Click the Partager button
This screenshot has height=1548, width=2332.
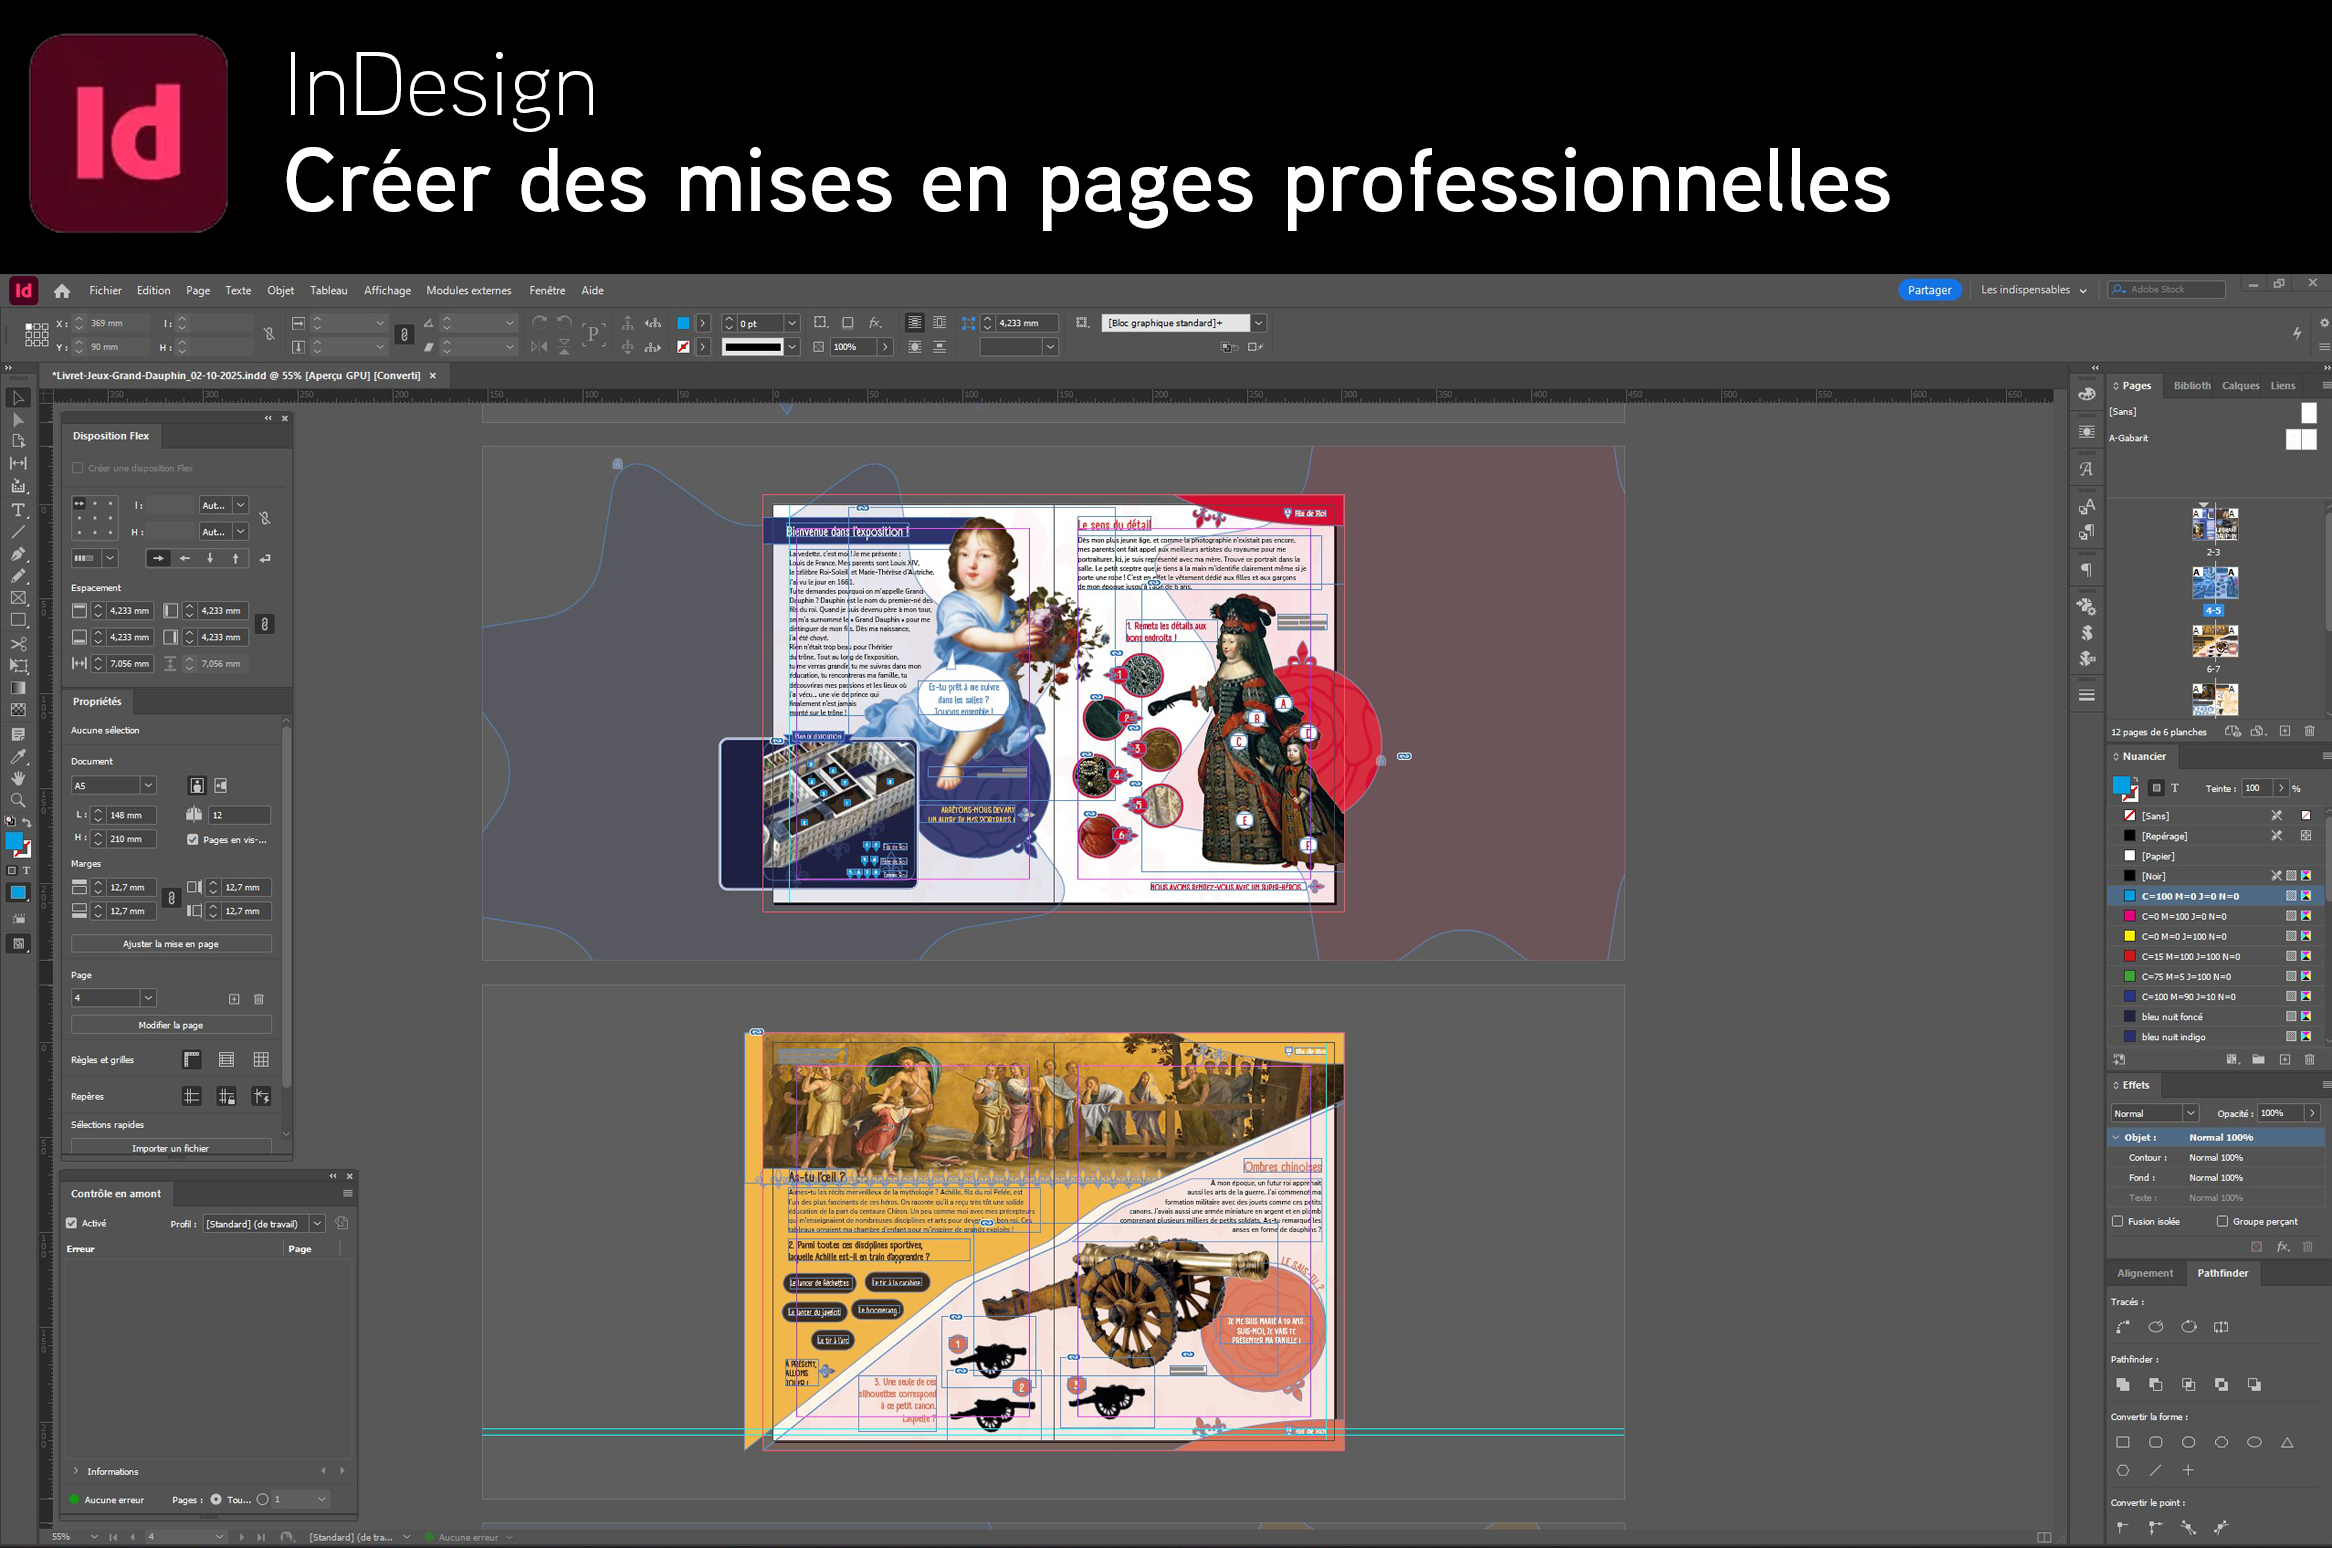[1929, 290]
